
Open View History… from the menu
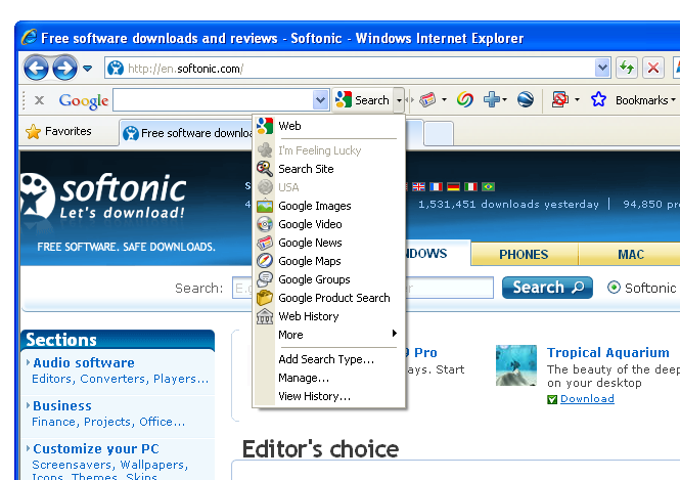click(x=329, y=396)
